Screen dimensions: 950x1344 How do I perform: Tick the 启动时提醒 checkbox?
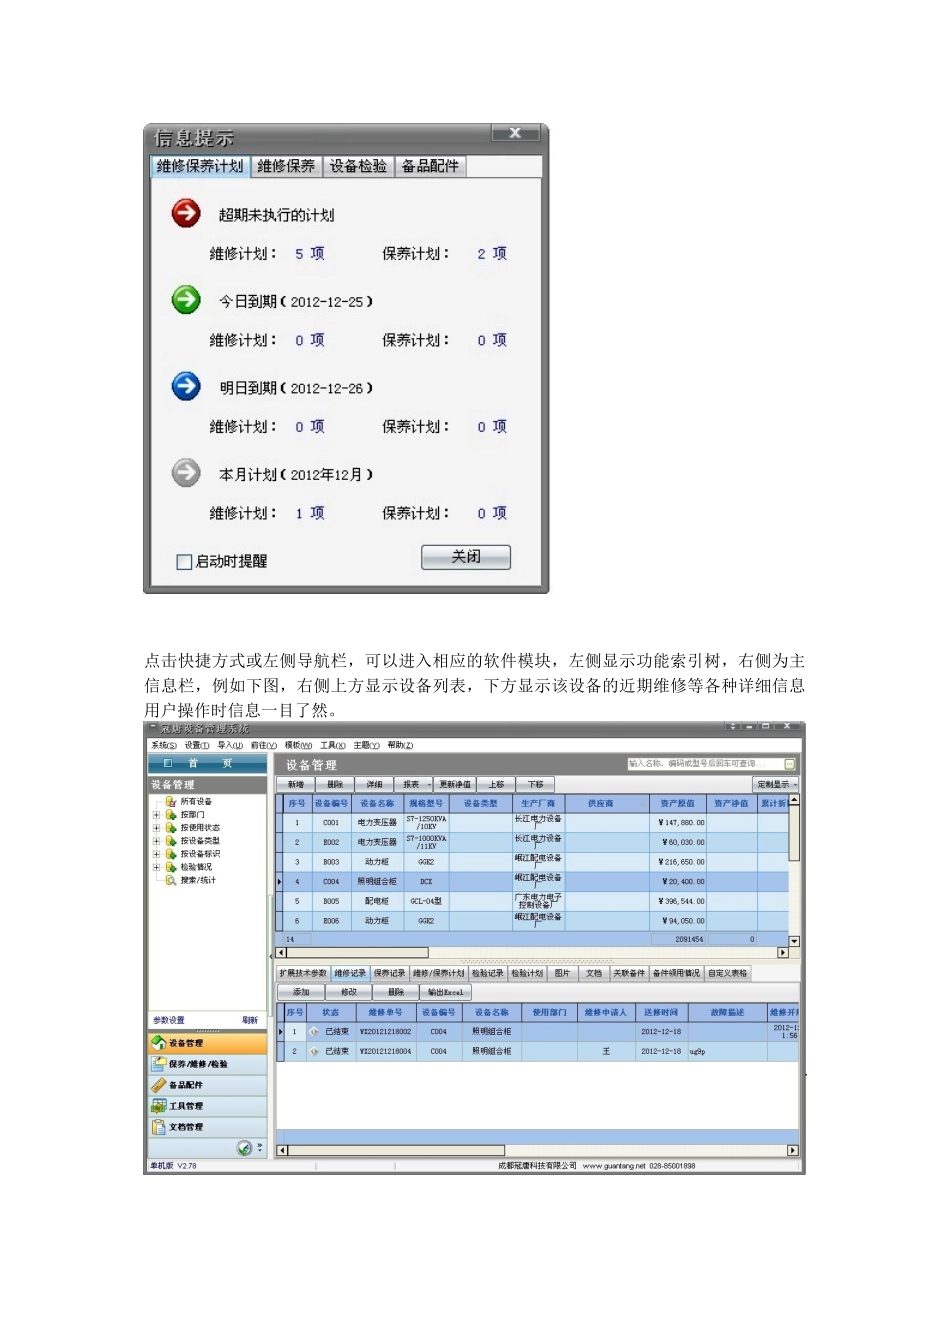[x=184, y=562]
